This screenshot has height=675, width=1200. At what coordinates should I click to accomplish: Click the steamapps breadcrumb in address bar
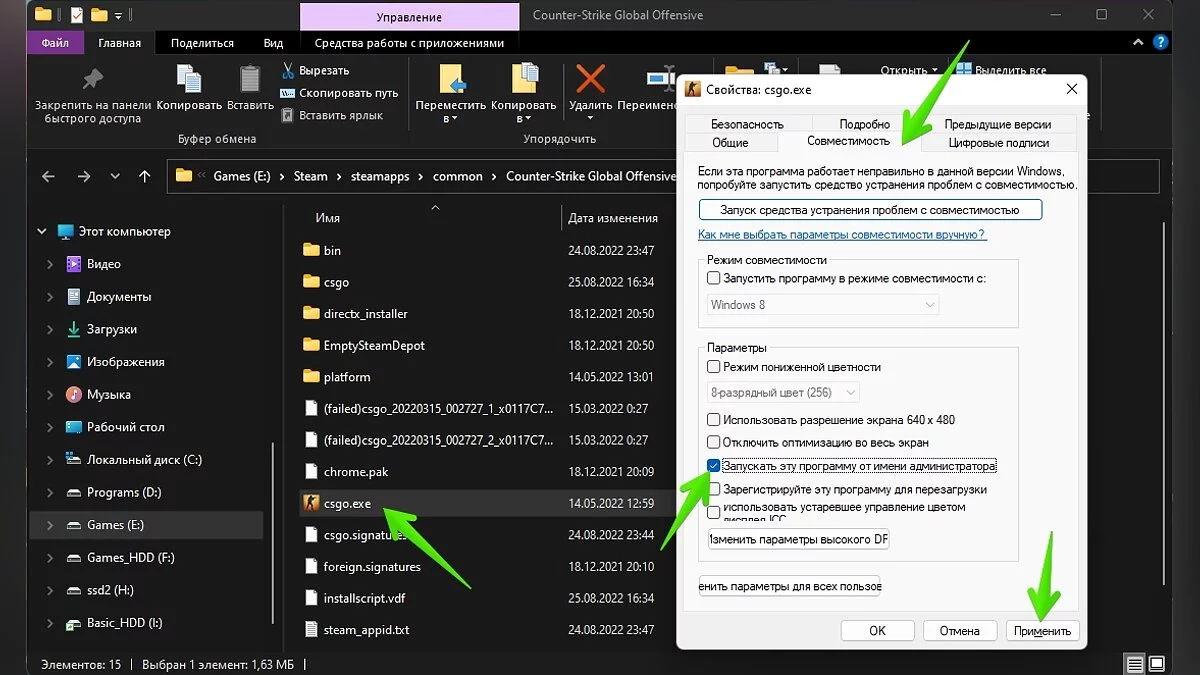coord(380,176)
